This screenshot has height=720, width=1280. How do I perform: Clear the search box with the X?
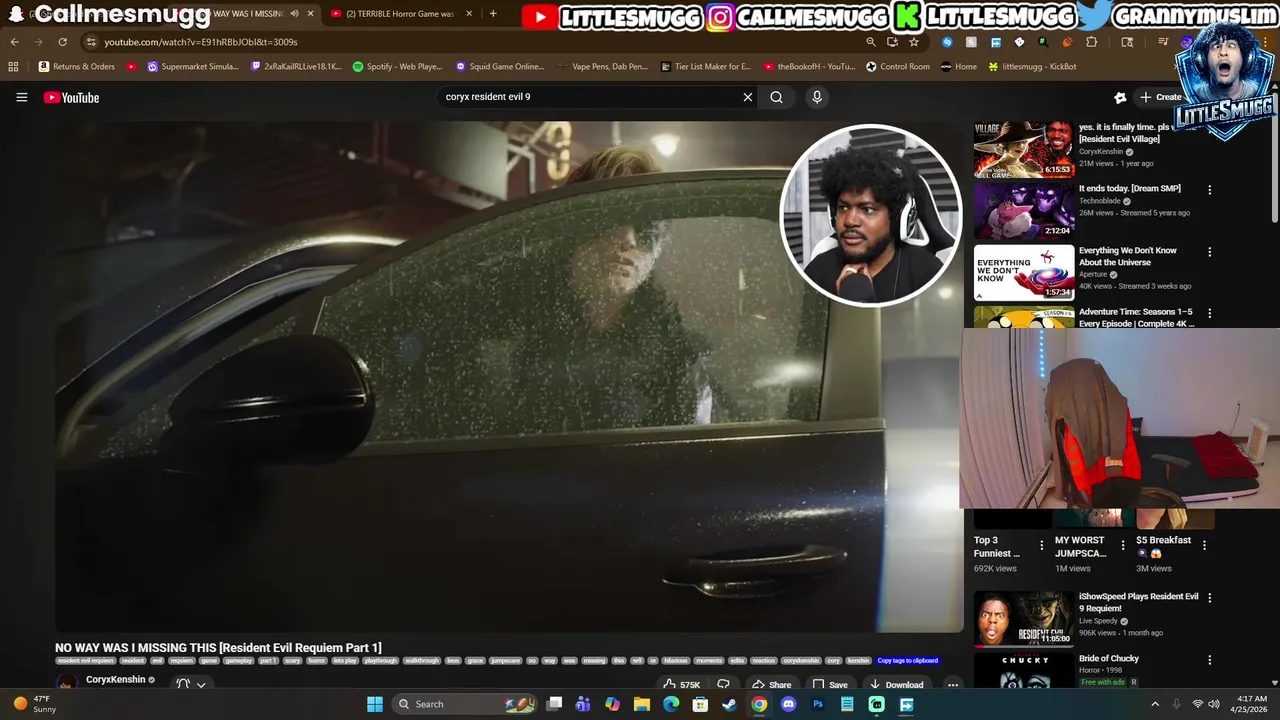pos(747,97)
